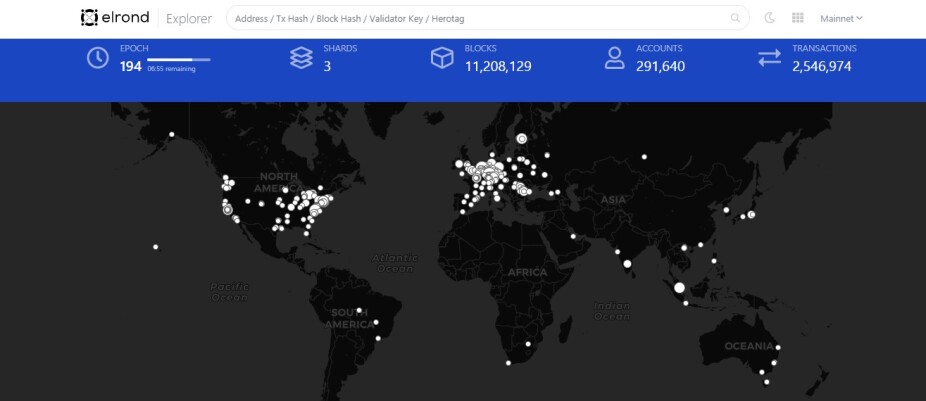Focus the Address / Tx Hash search field

click(x=478, y=18)
